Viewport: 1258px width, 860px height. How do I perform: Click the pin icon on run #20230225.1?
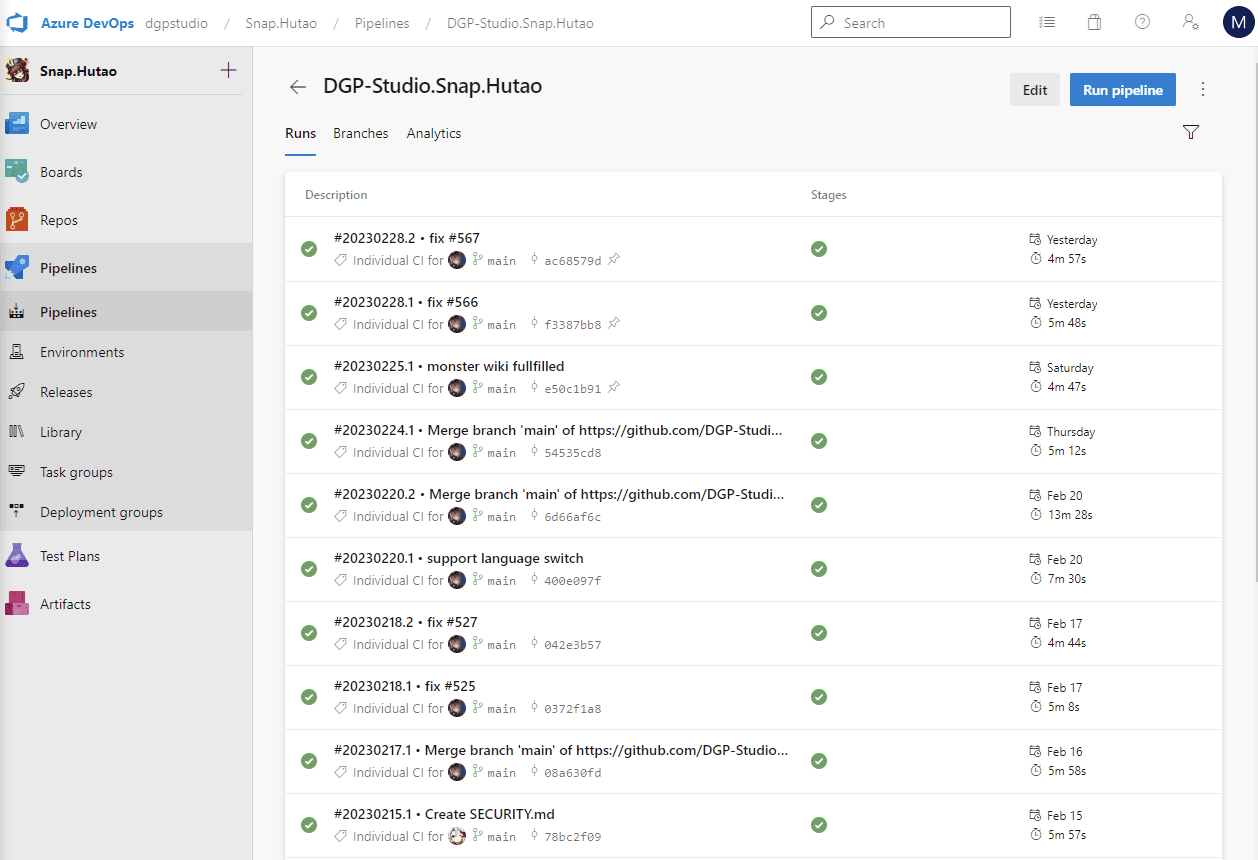click(614, 388)
